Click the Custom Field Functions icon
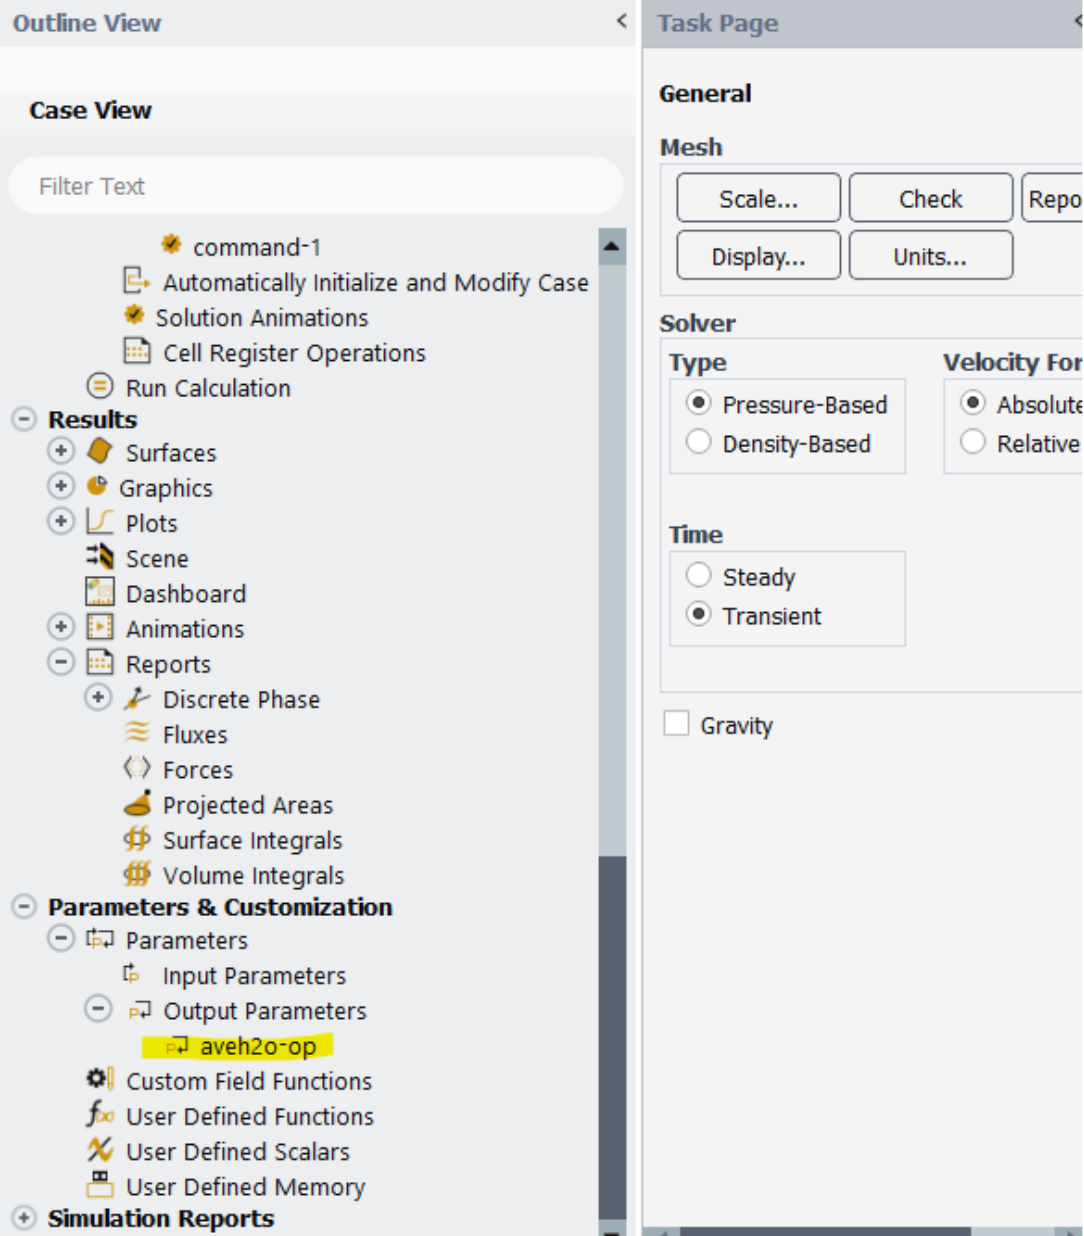The height and width of the screenshot is (1236, 1084). point(100,1080)
